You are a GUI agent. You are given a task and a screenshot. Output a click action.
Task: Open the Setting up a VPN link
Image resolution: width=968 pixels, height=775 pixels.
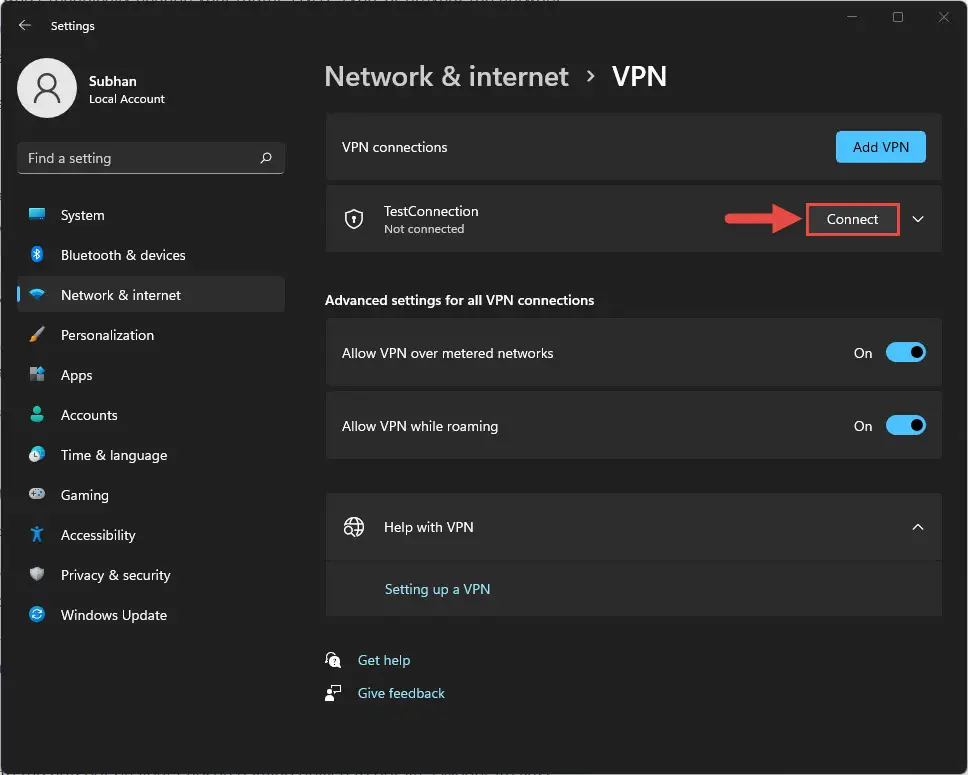point(437,589)
